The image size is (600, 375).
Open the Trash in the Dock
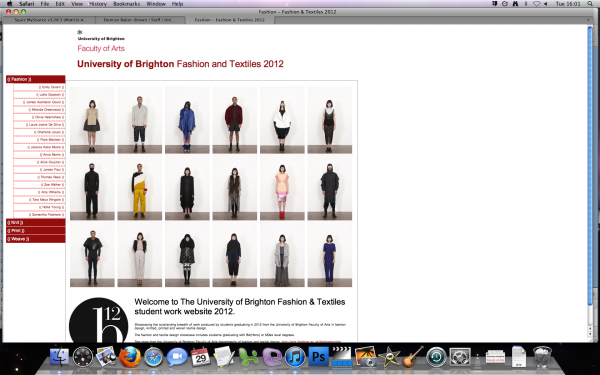(x=542, y=357)
